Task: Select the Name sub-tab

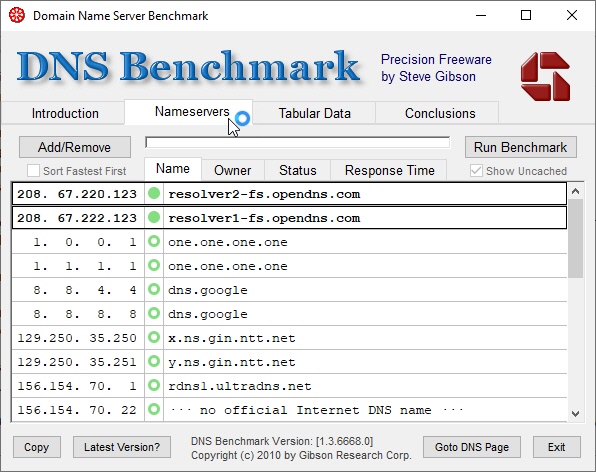Action: (x=173, y=169)
